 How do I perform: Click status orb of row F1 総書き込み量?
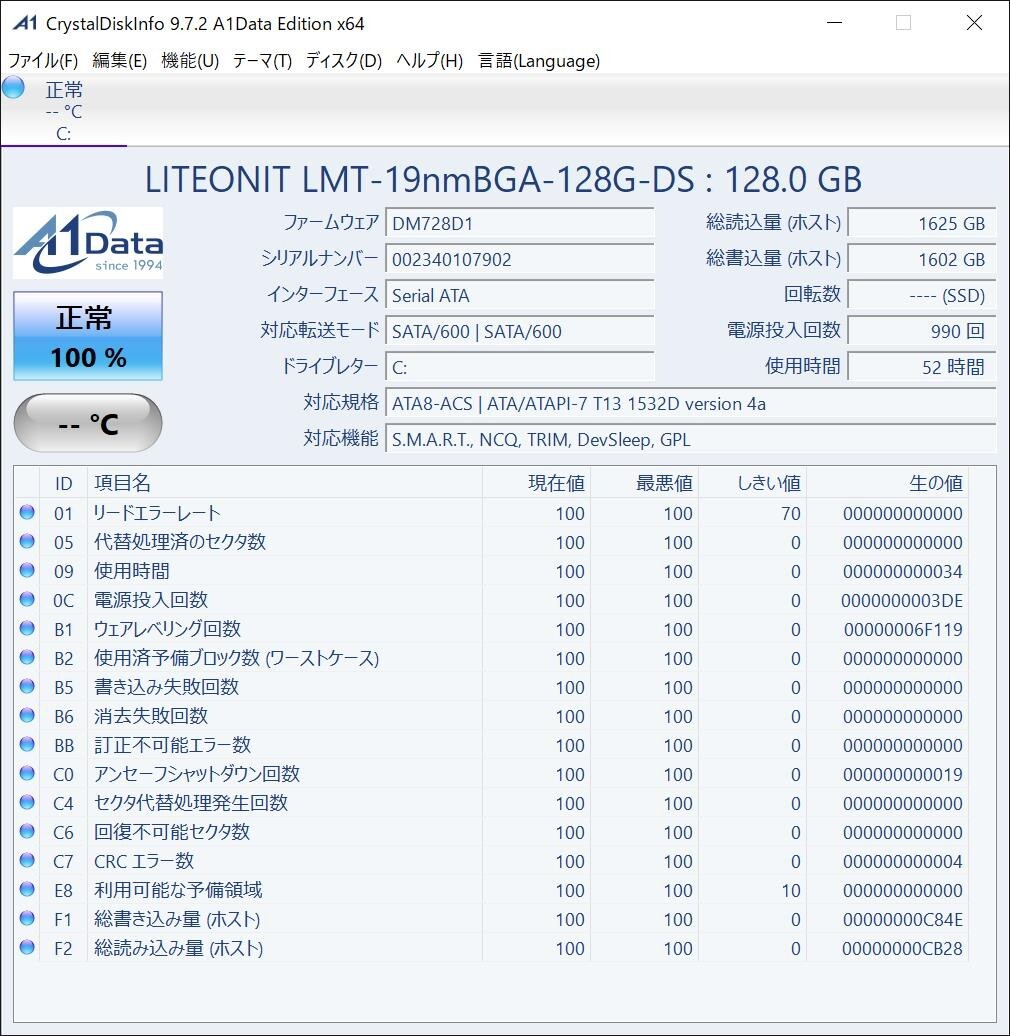(x=27, y=918)
